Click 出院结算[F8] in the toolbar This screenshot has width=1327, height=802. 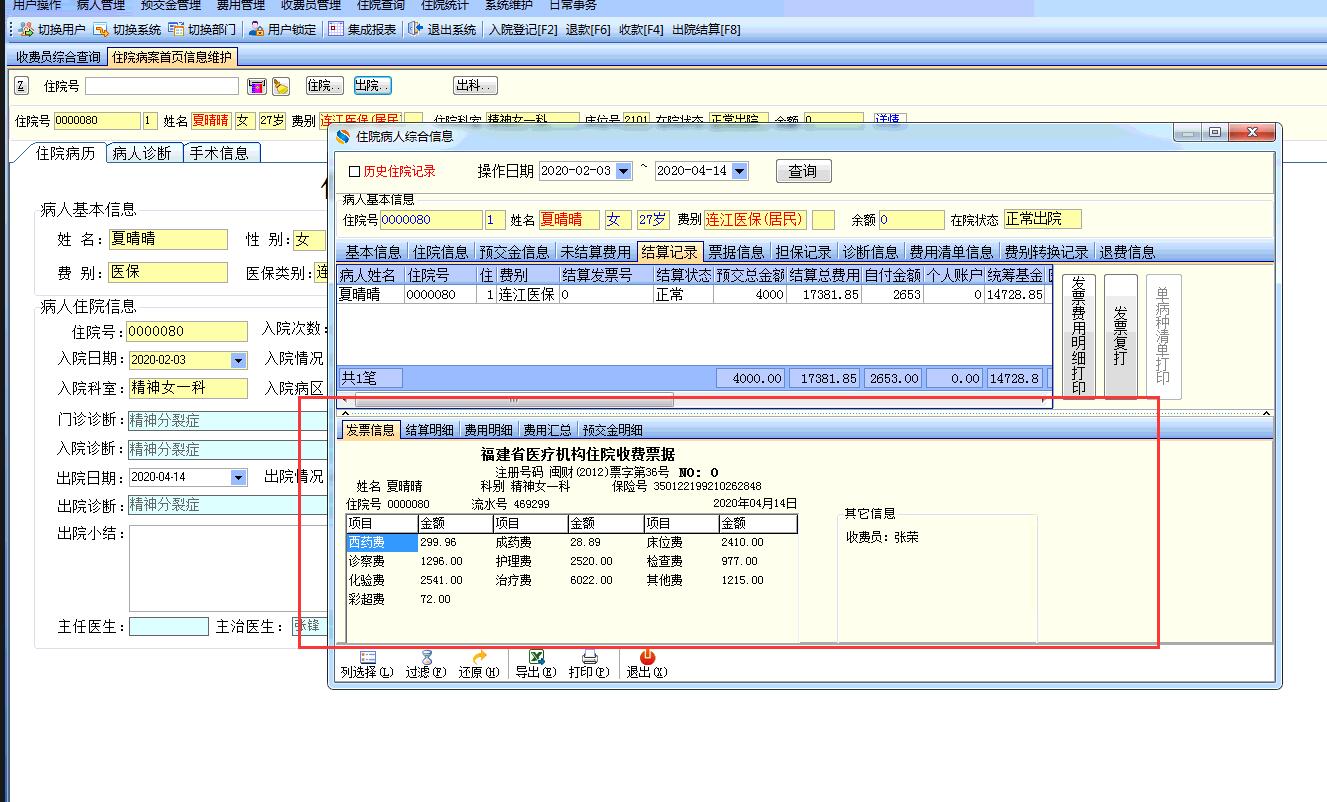(x=707, y=30)
